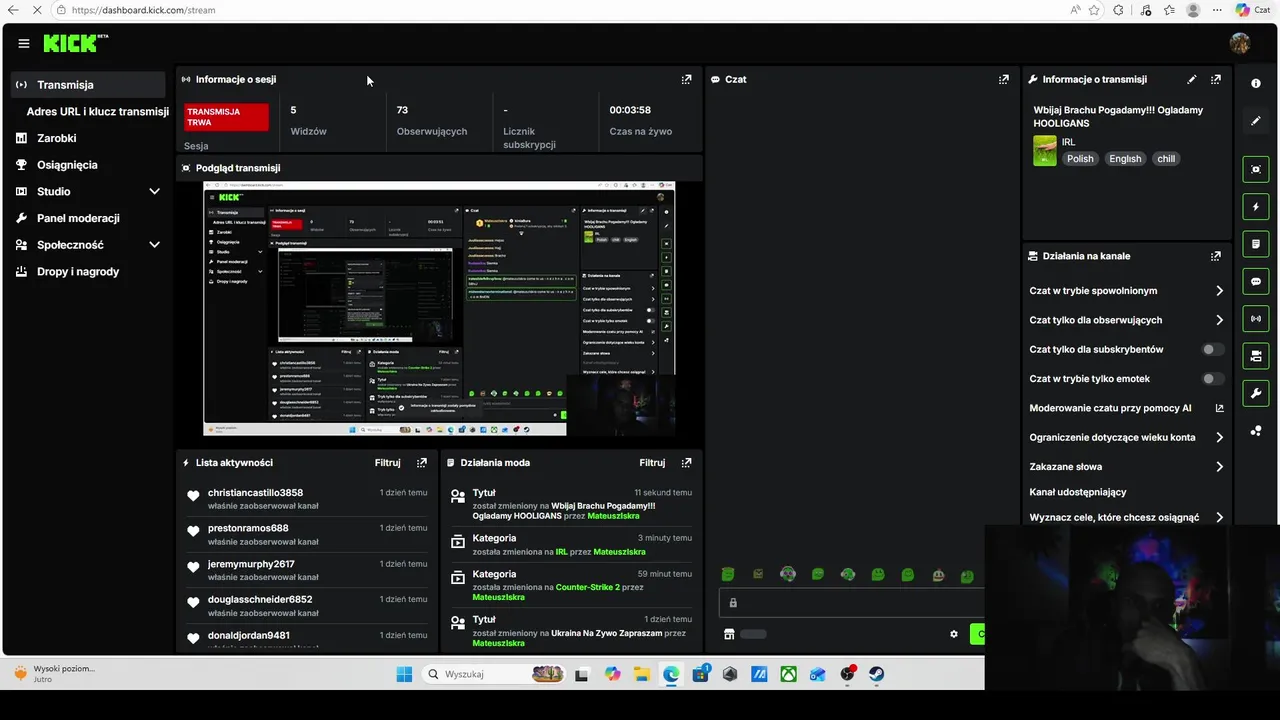Toggle mod actions notes button in right sidebar
The height and width of the screenshot is (720, 1280).
[1256, 244]
